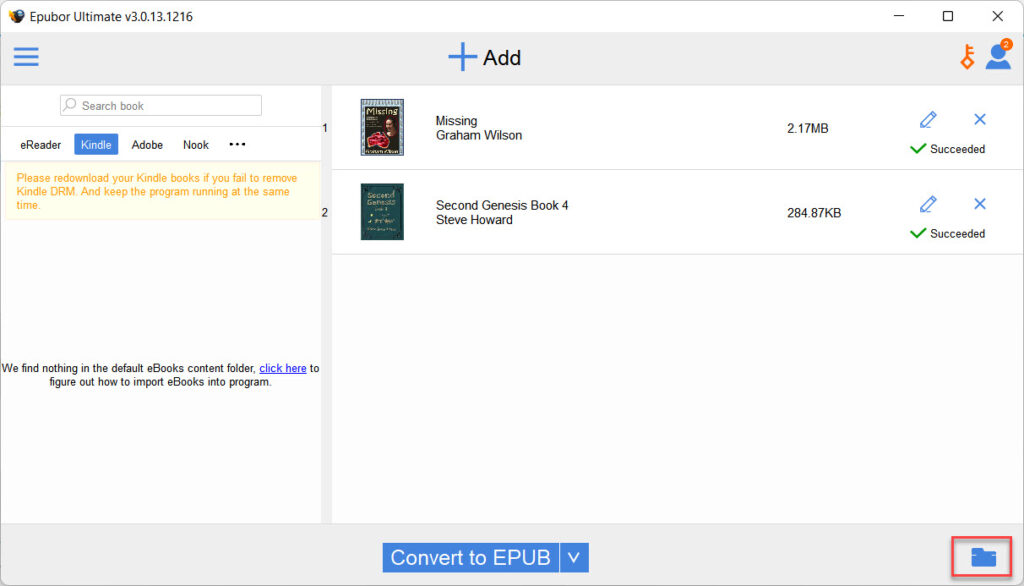Click the Second Genesis cover thumbnail
The height and width of the screenshot is (586, 1024).
382,212
